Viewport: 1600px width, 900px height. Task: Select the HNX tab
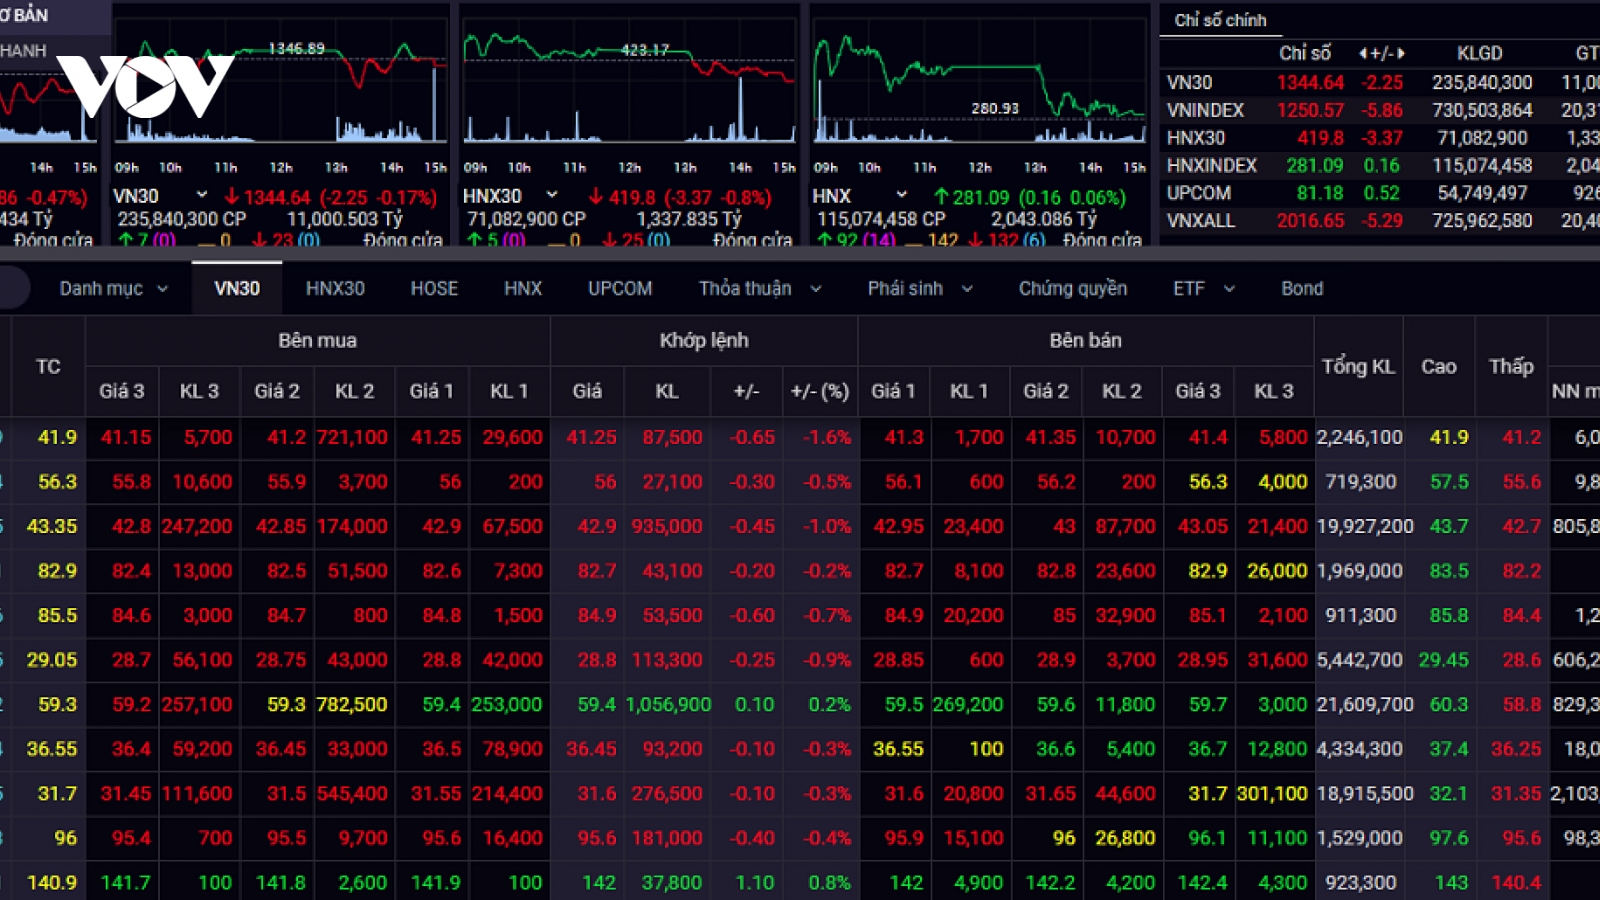point(523,288)
